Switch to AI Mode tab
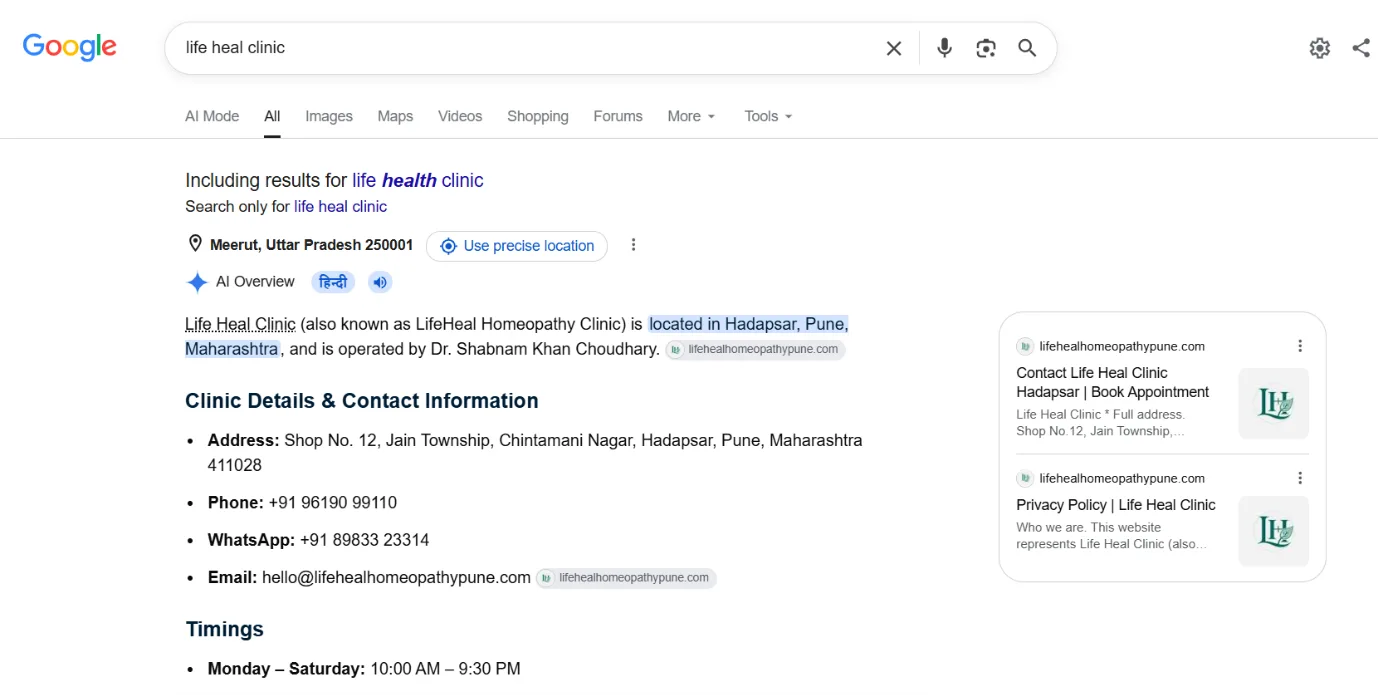Viewport: 1378px width, 695px height. click(212, 116)
